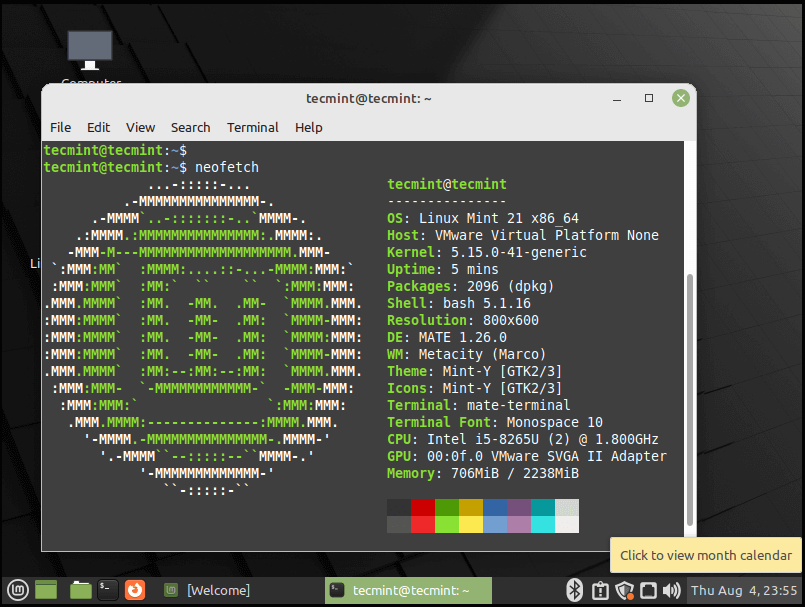Open the Edit menu
Screen dimensions: 805x607
click(98, 127)
